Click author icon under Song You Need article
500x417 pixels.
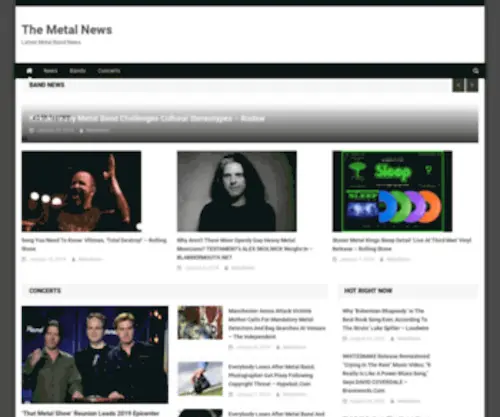point(73,259)
